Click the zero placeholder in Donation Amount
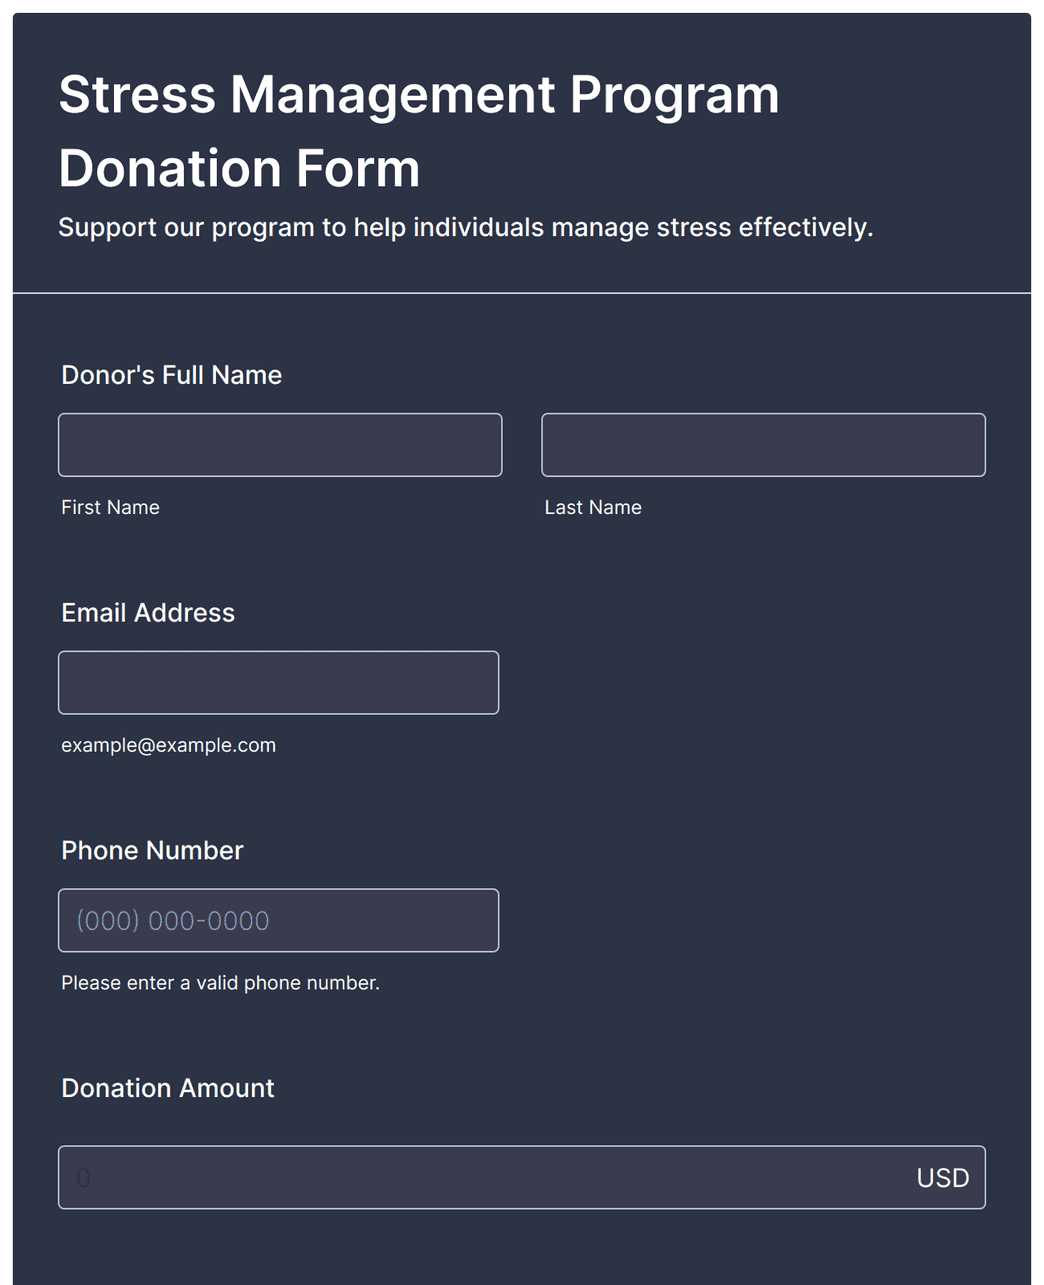Viewport: 1044px width, 1285px height. 84,1178
